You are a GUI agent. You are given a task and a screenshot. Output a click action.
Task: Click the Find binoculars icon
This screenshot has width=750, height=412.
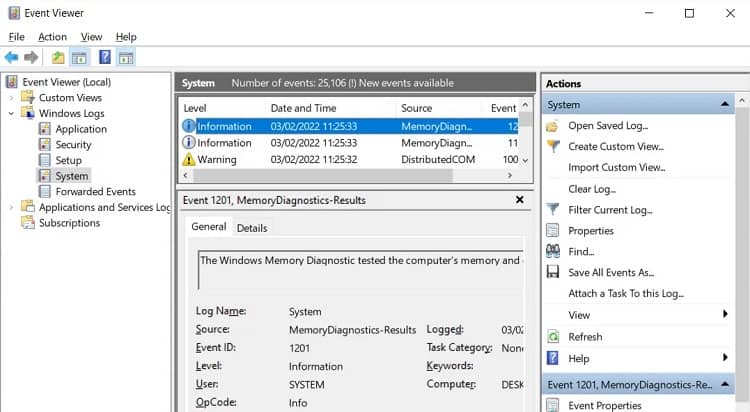[x=553, y=251]
